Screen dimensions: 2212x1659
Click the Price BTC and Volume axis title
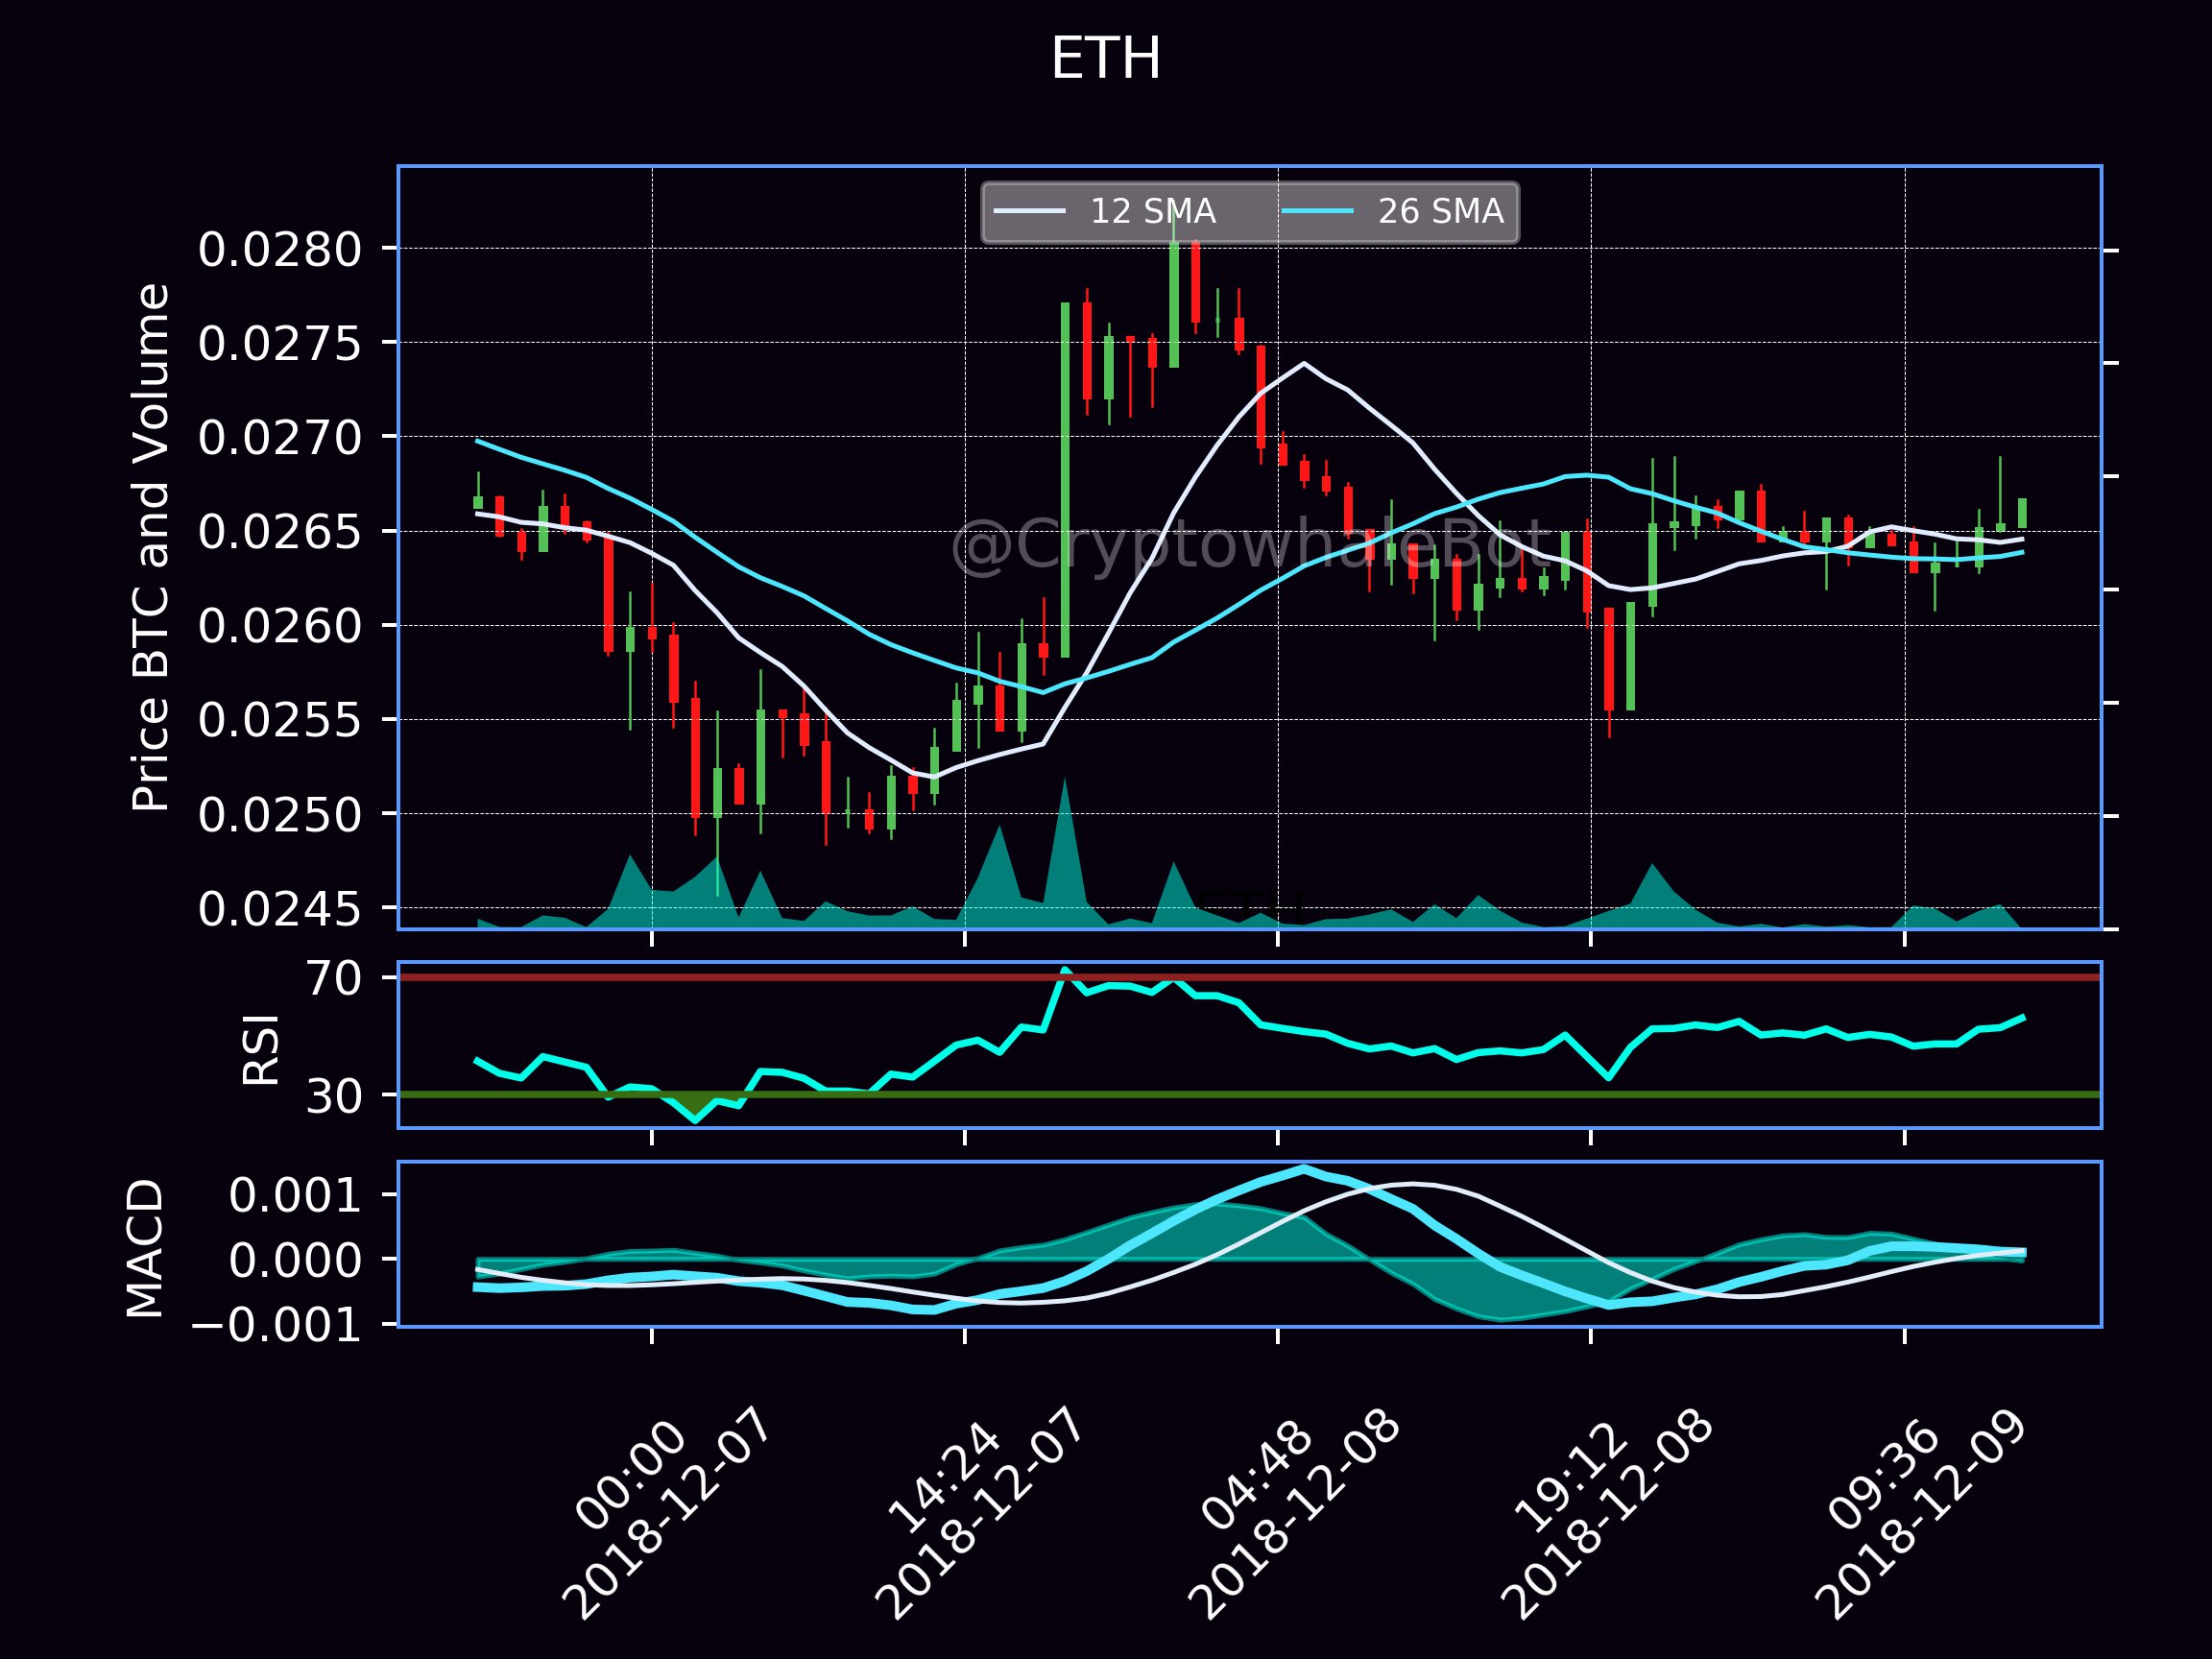pos(151,547)
